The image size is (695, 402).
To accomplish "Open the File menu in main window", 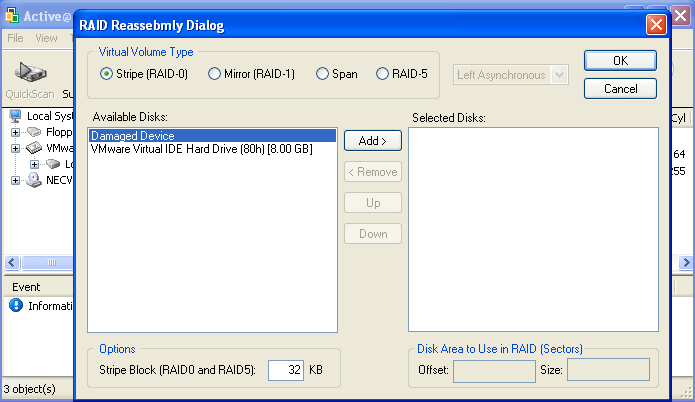I will 15,38.
